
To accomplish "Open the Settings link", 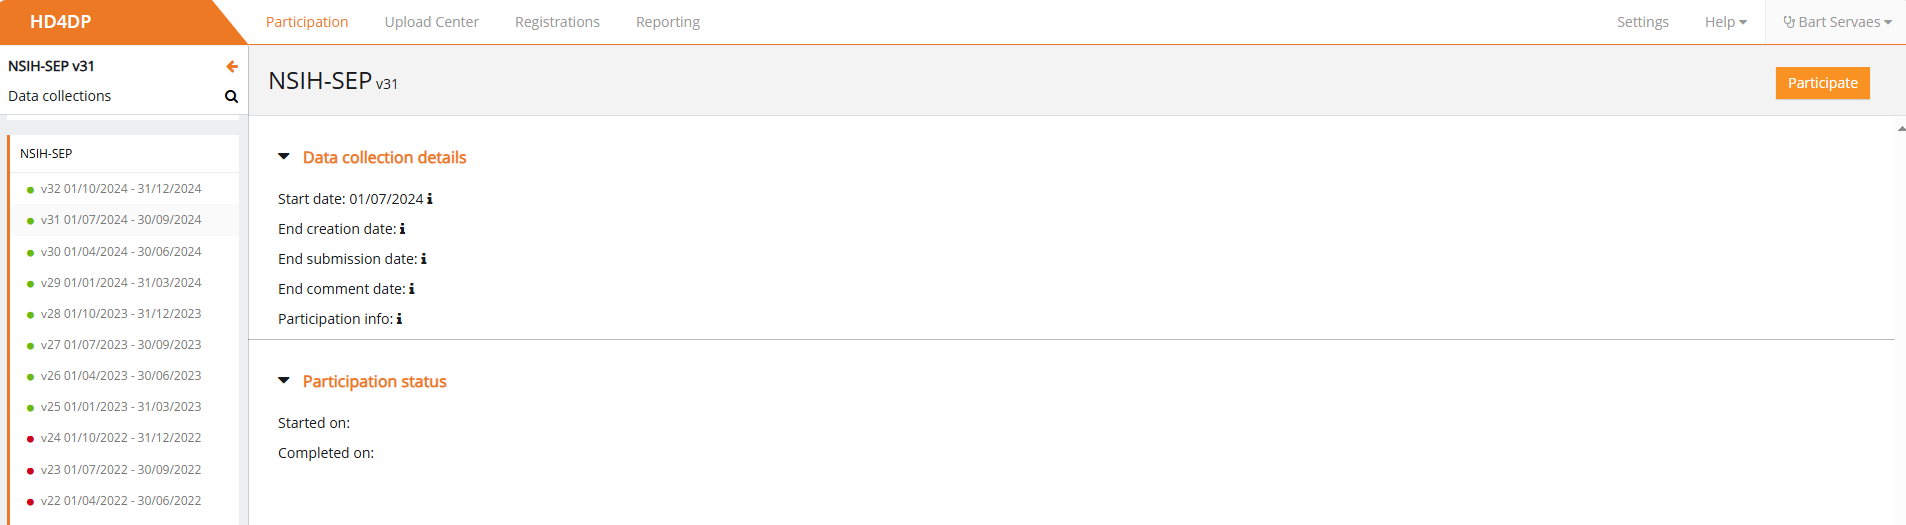I will coord(1642,22).
